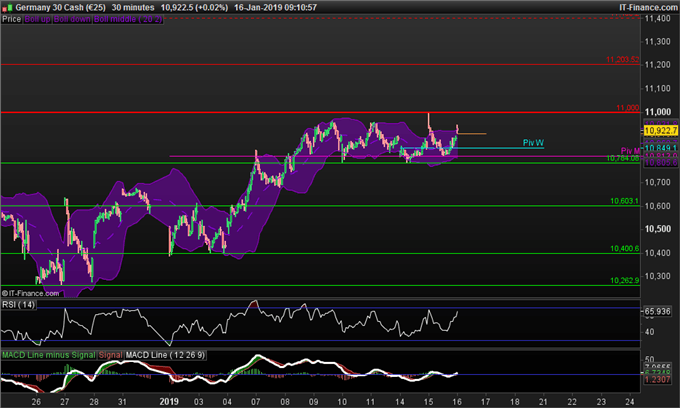Click the 24 date marker on time axis
The height and width of the screenshot is (408, 680).
630,402
